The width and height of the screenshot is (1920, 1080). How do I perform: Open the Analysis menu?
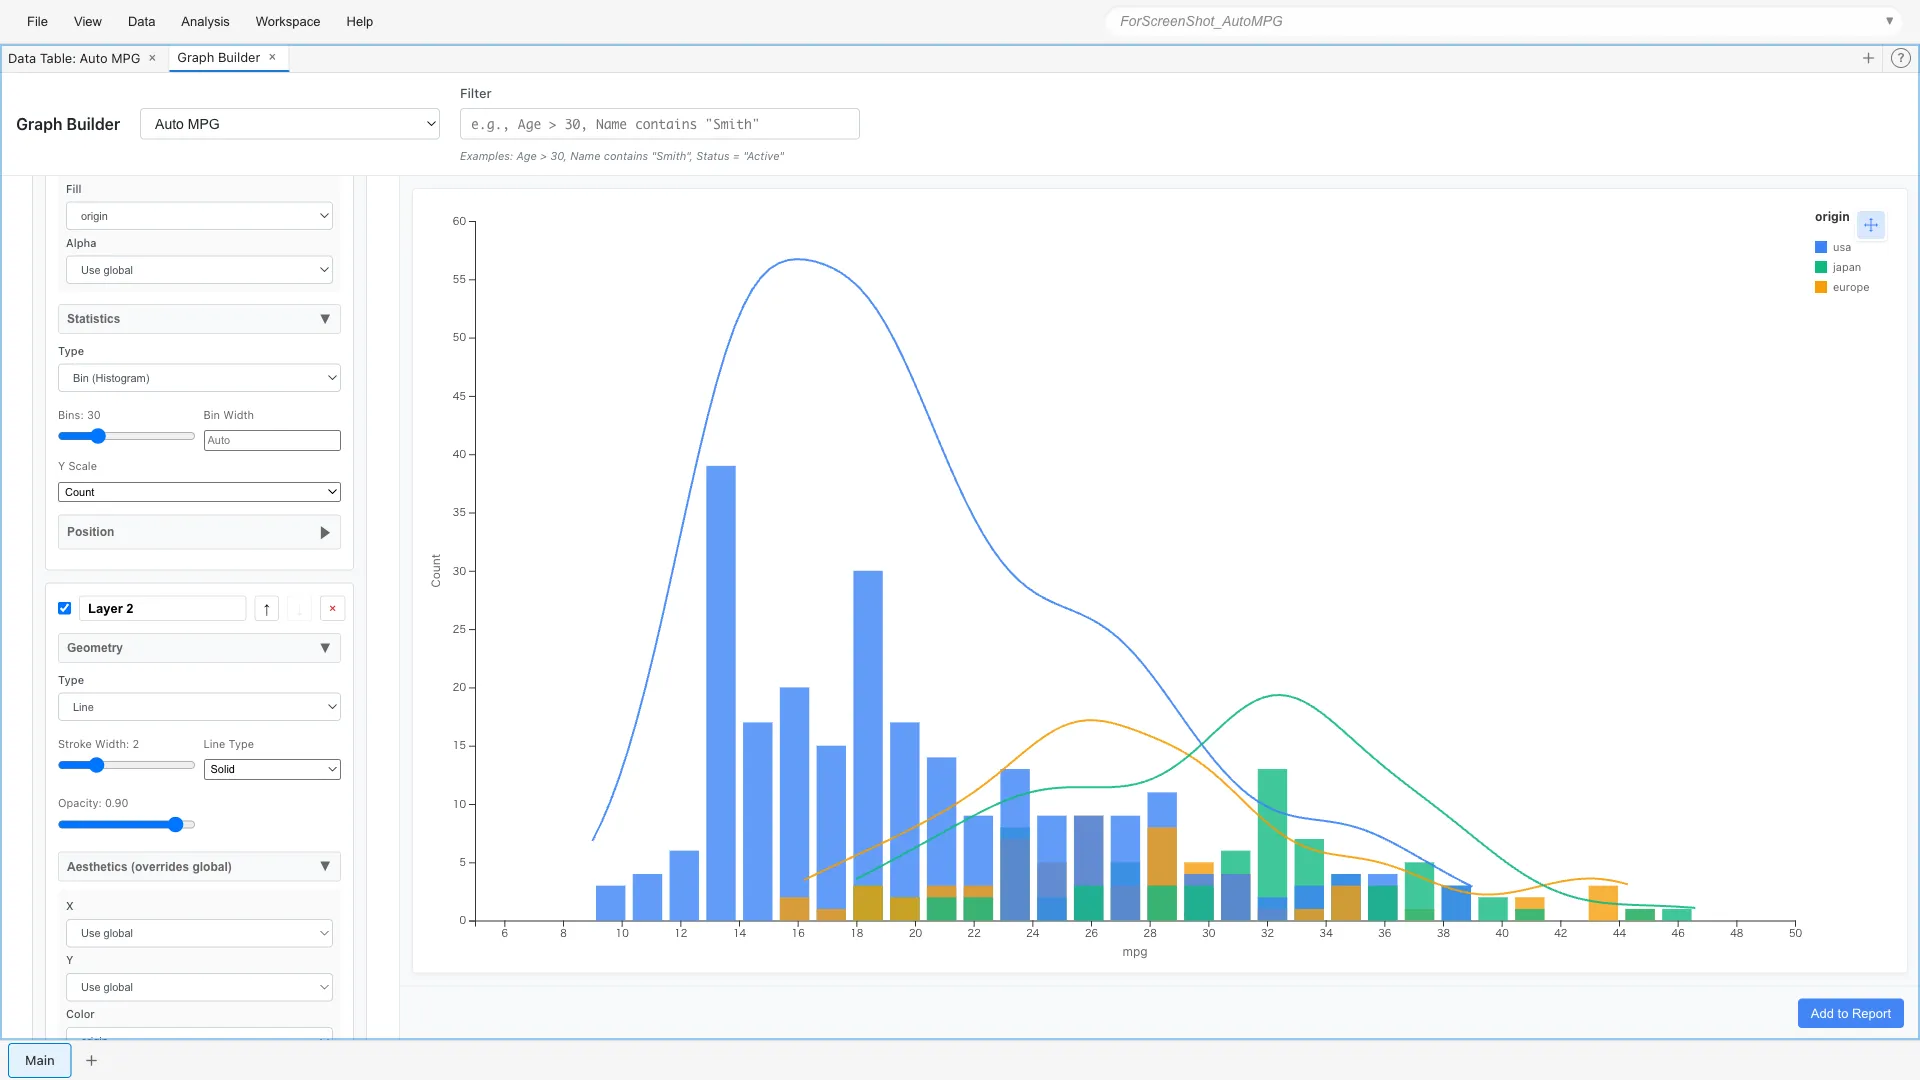click(205, 21)
